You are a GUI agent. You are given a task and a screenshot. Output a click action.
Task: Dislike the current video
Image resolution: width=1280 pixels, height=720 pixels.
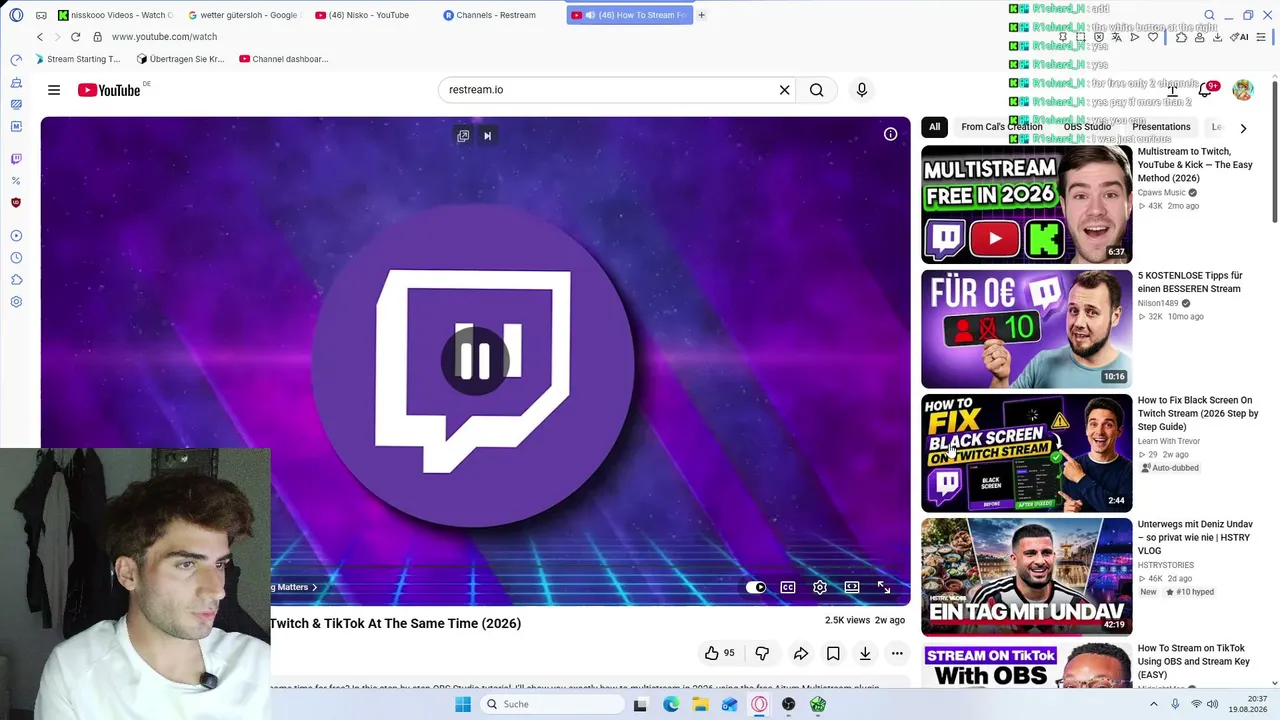(762, 653)
